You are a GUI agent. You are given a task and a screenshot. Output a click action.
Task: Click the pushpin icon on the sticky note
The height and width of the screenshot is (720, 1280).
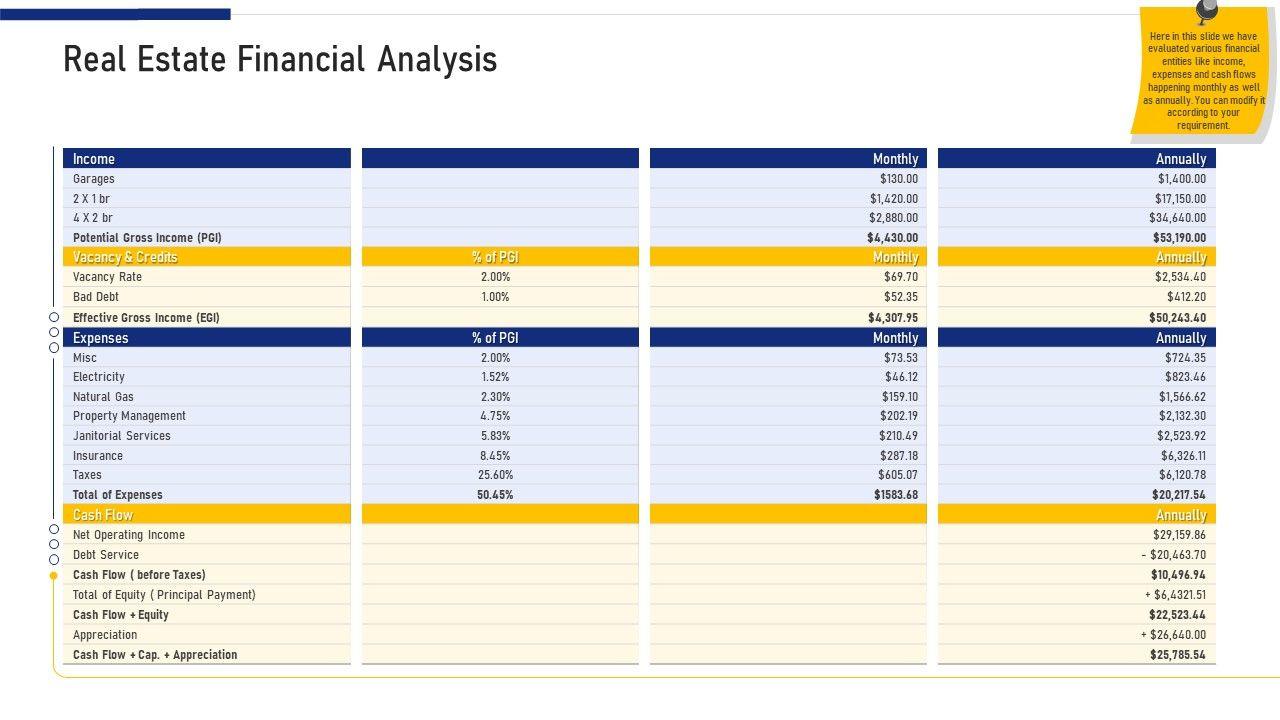(x=1207, y=12)
